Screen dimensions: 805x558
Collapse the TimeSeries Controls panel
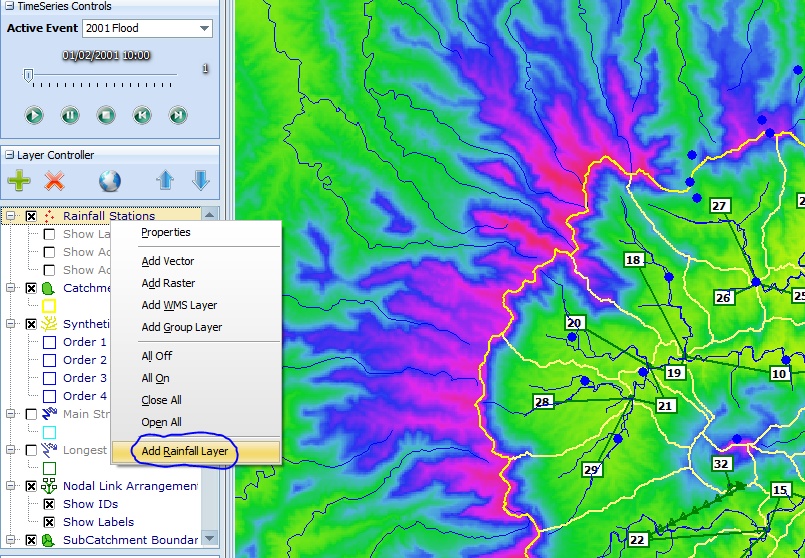(x=8, y=7)
